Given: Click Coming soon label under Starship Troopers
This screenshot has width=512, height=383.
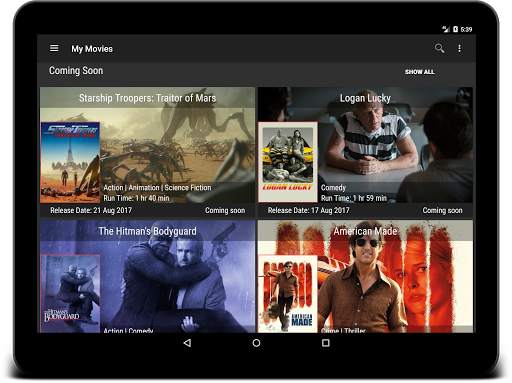Looking at the screenshot, I should pyautogui.click(x=225, y=210).
